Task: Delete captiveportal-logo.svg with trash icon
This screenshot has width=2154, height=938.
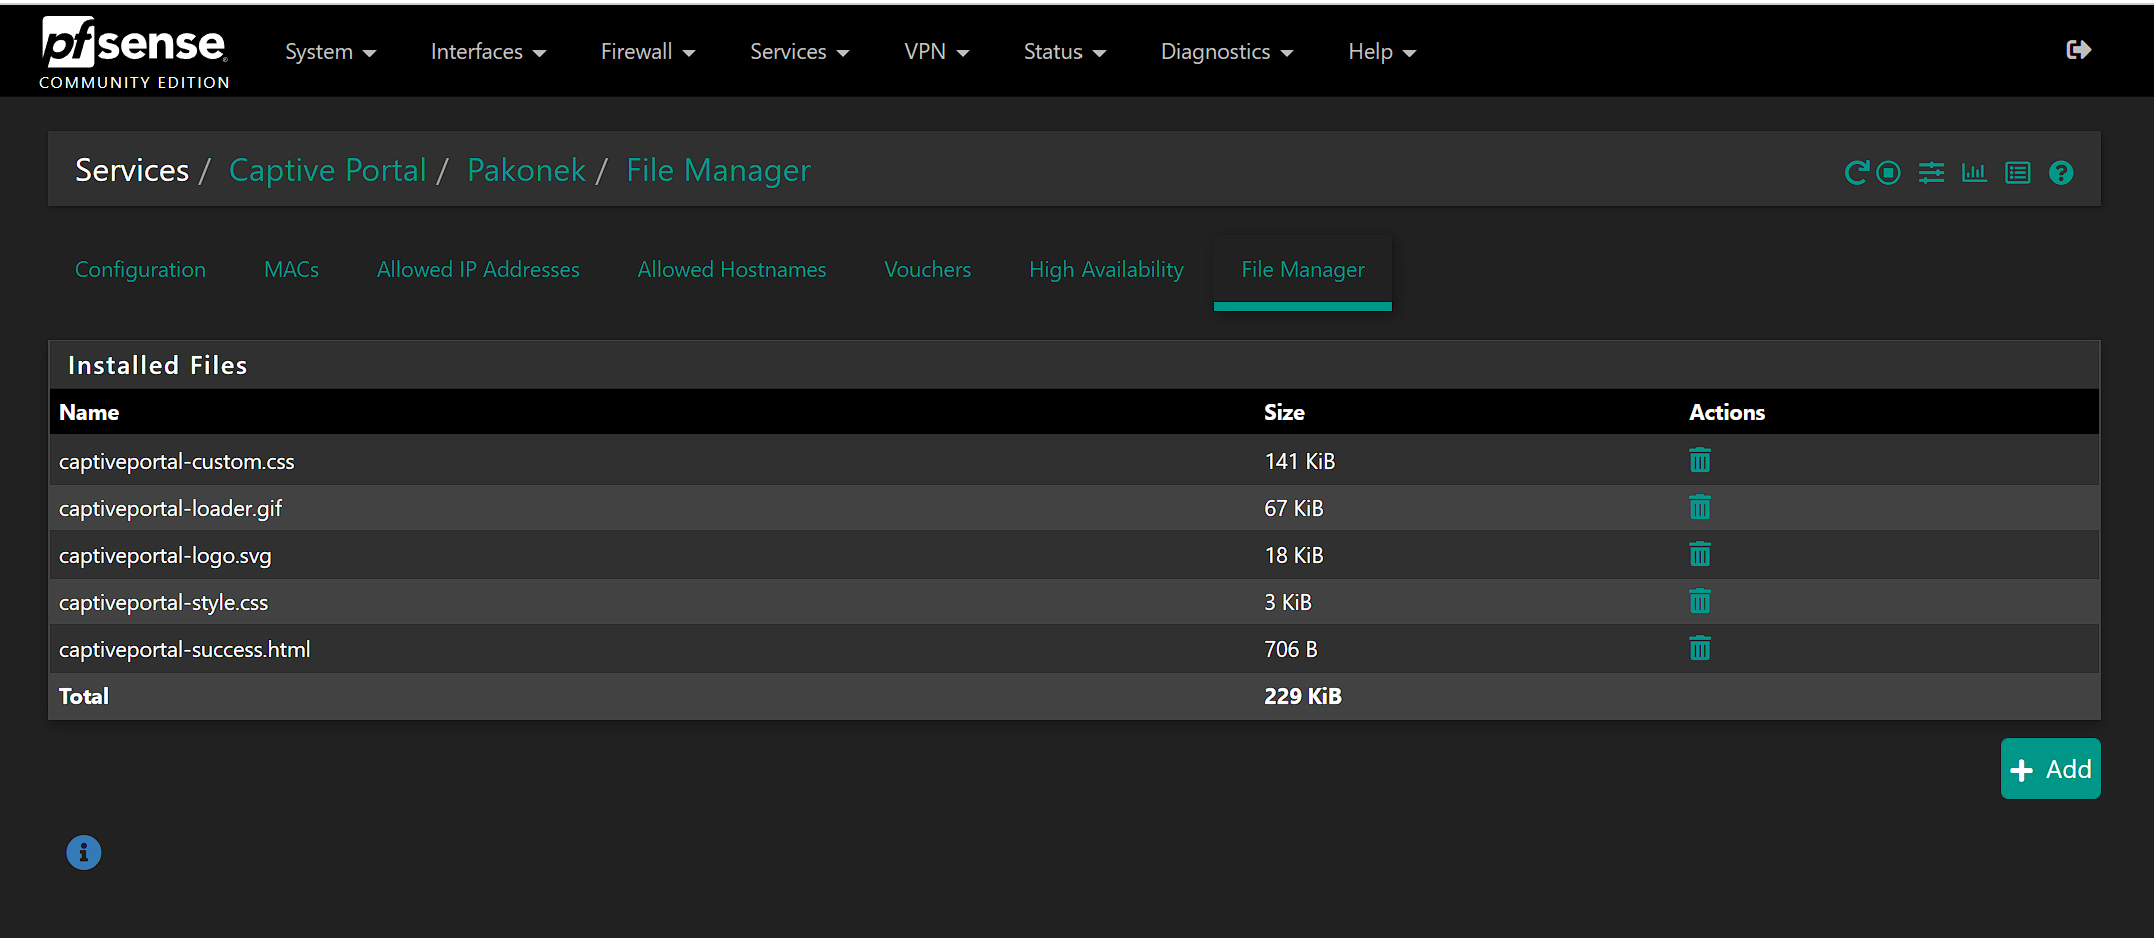Action: click(x=1699, y=554)
